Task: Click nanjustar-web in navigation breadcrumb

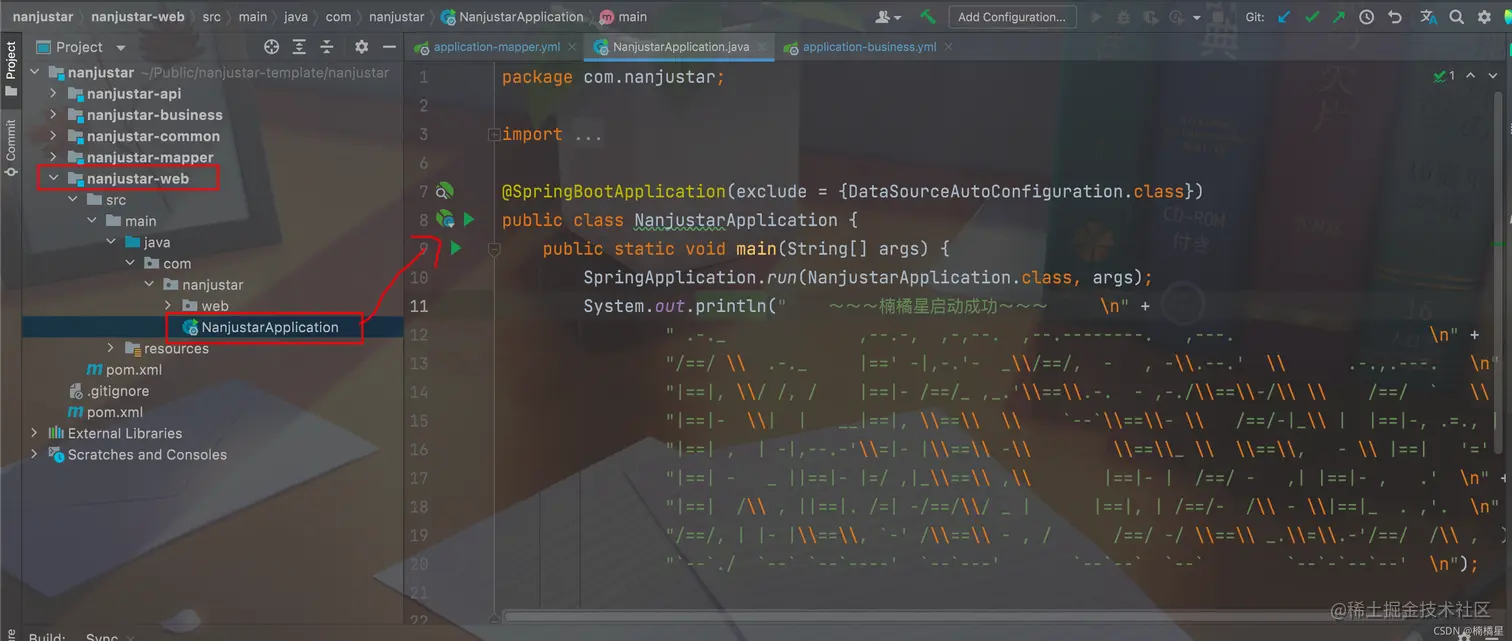Action: coord(138,17)
